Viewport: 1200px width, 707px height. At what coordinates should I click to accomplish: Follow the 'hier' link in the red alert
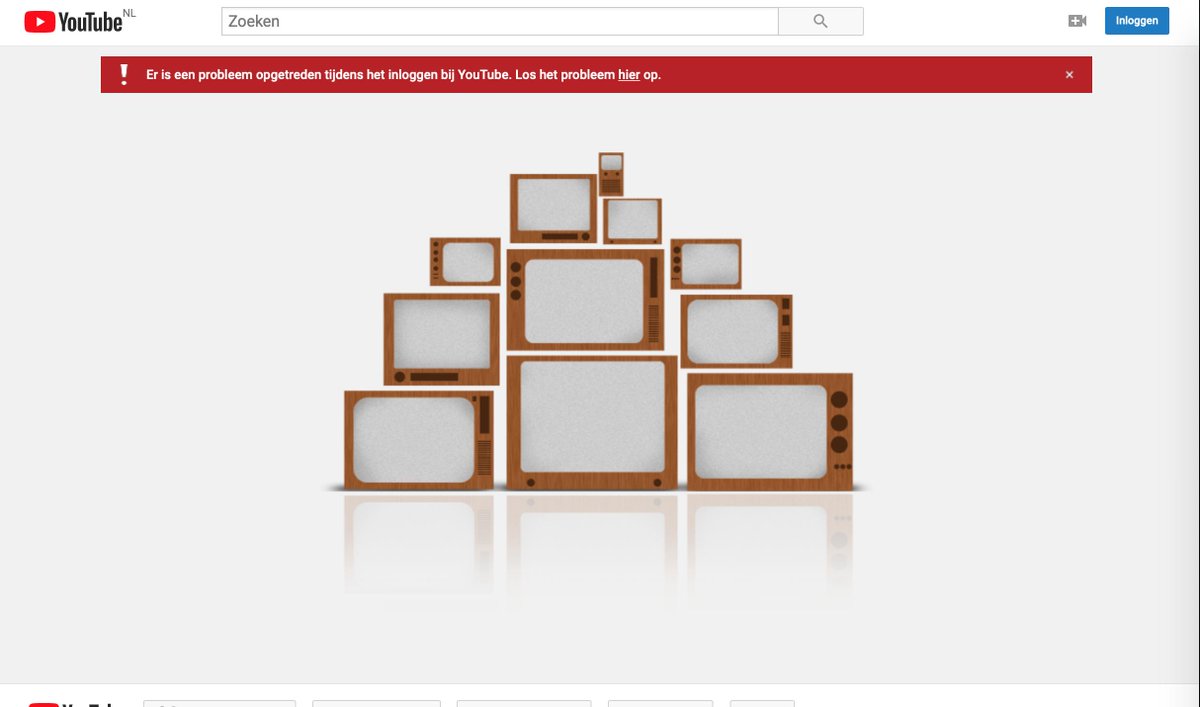pos(629,75)
